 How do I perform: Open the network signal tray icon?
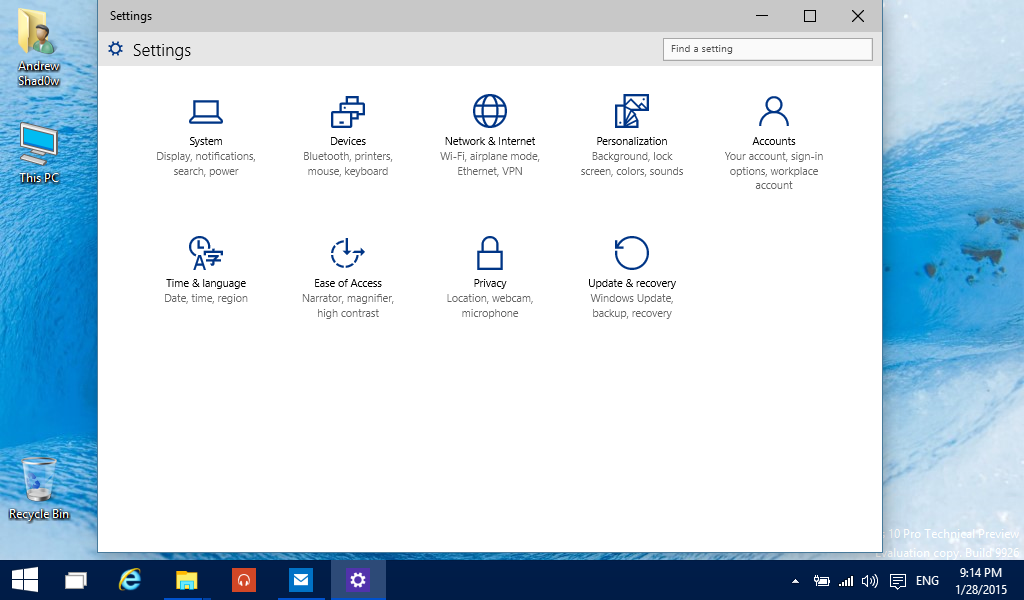pyautogui.click(x=846, y=580)
